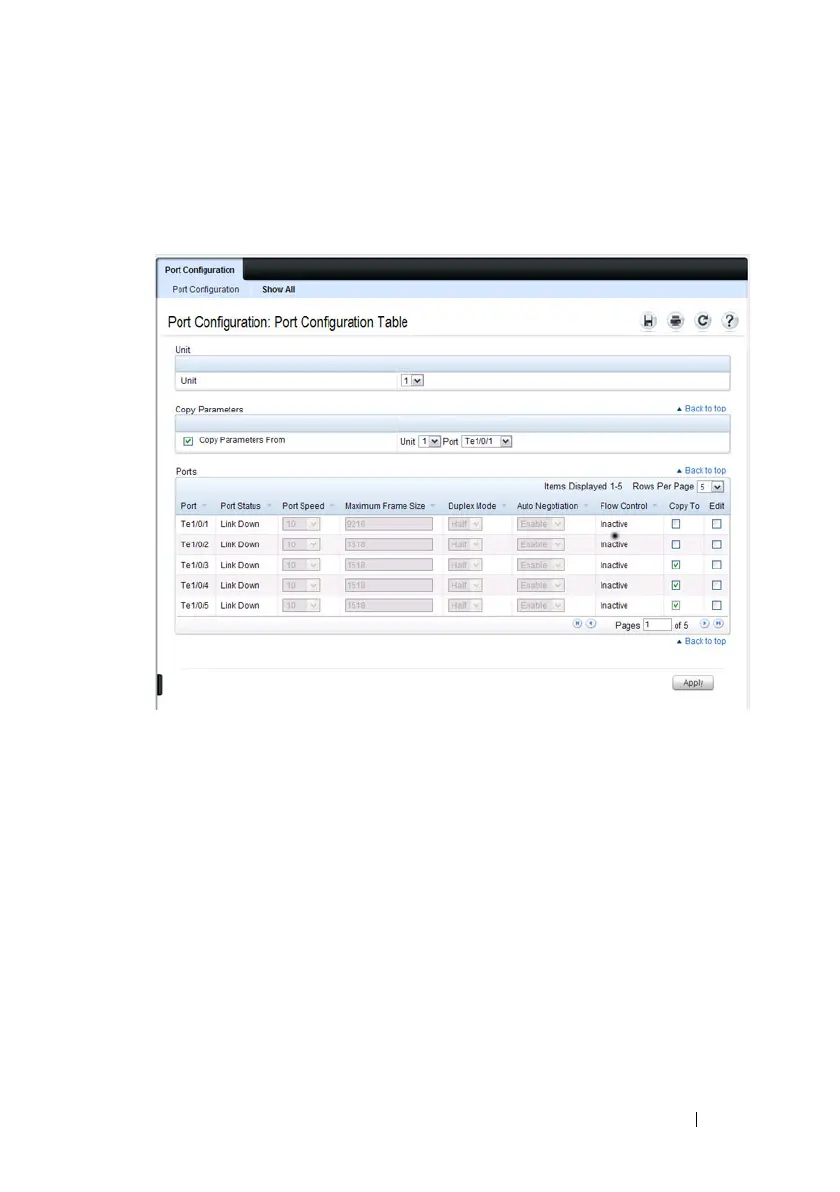Check Edit for port Te1/0/4
840x1192 pixels.
716,585
